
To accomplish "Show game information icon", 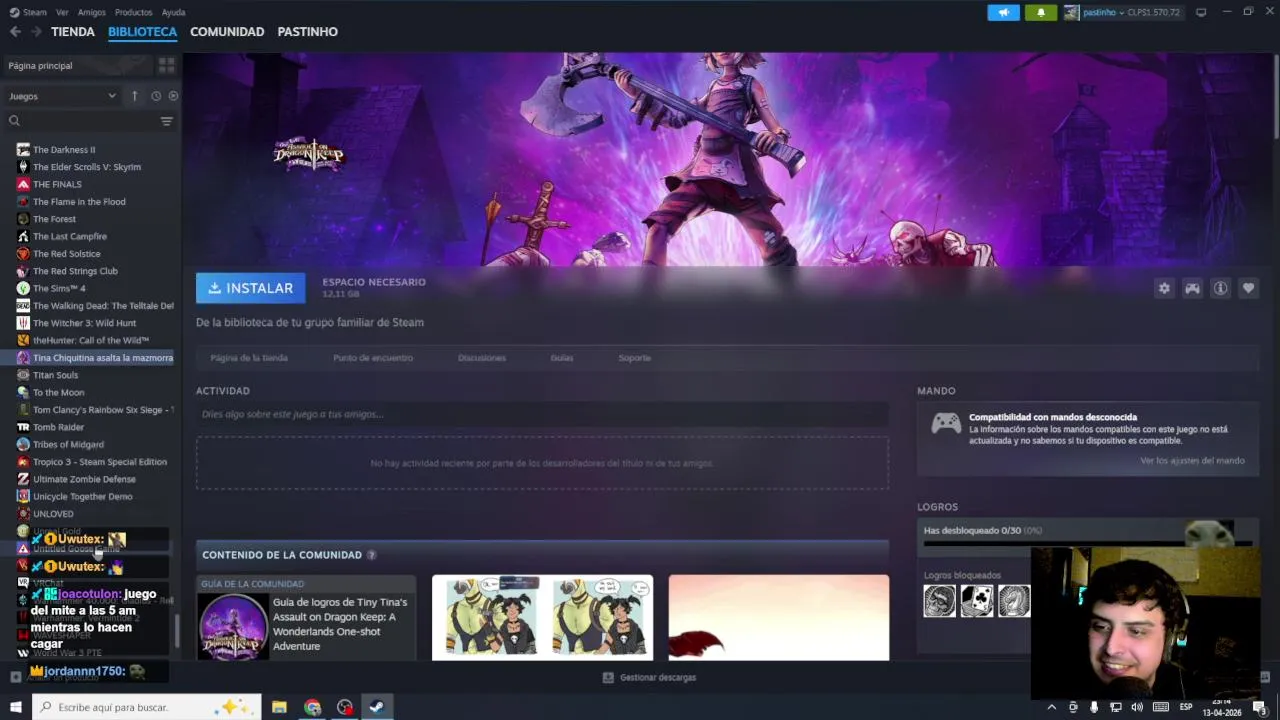I will [1220, 288].
